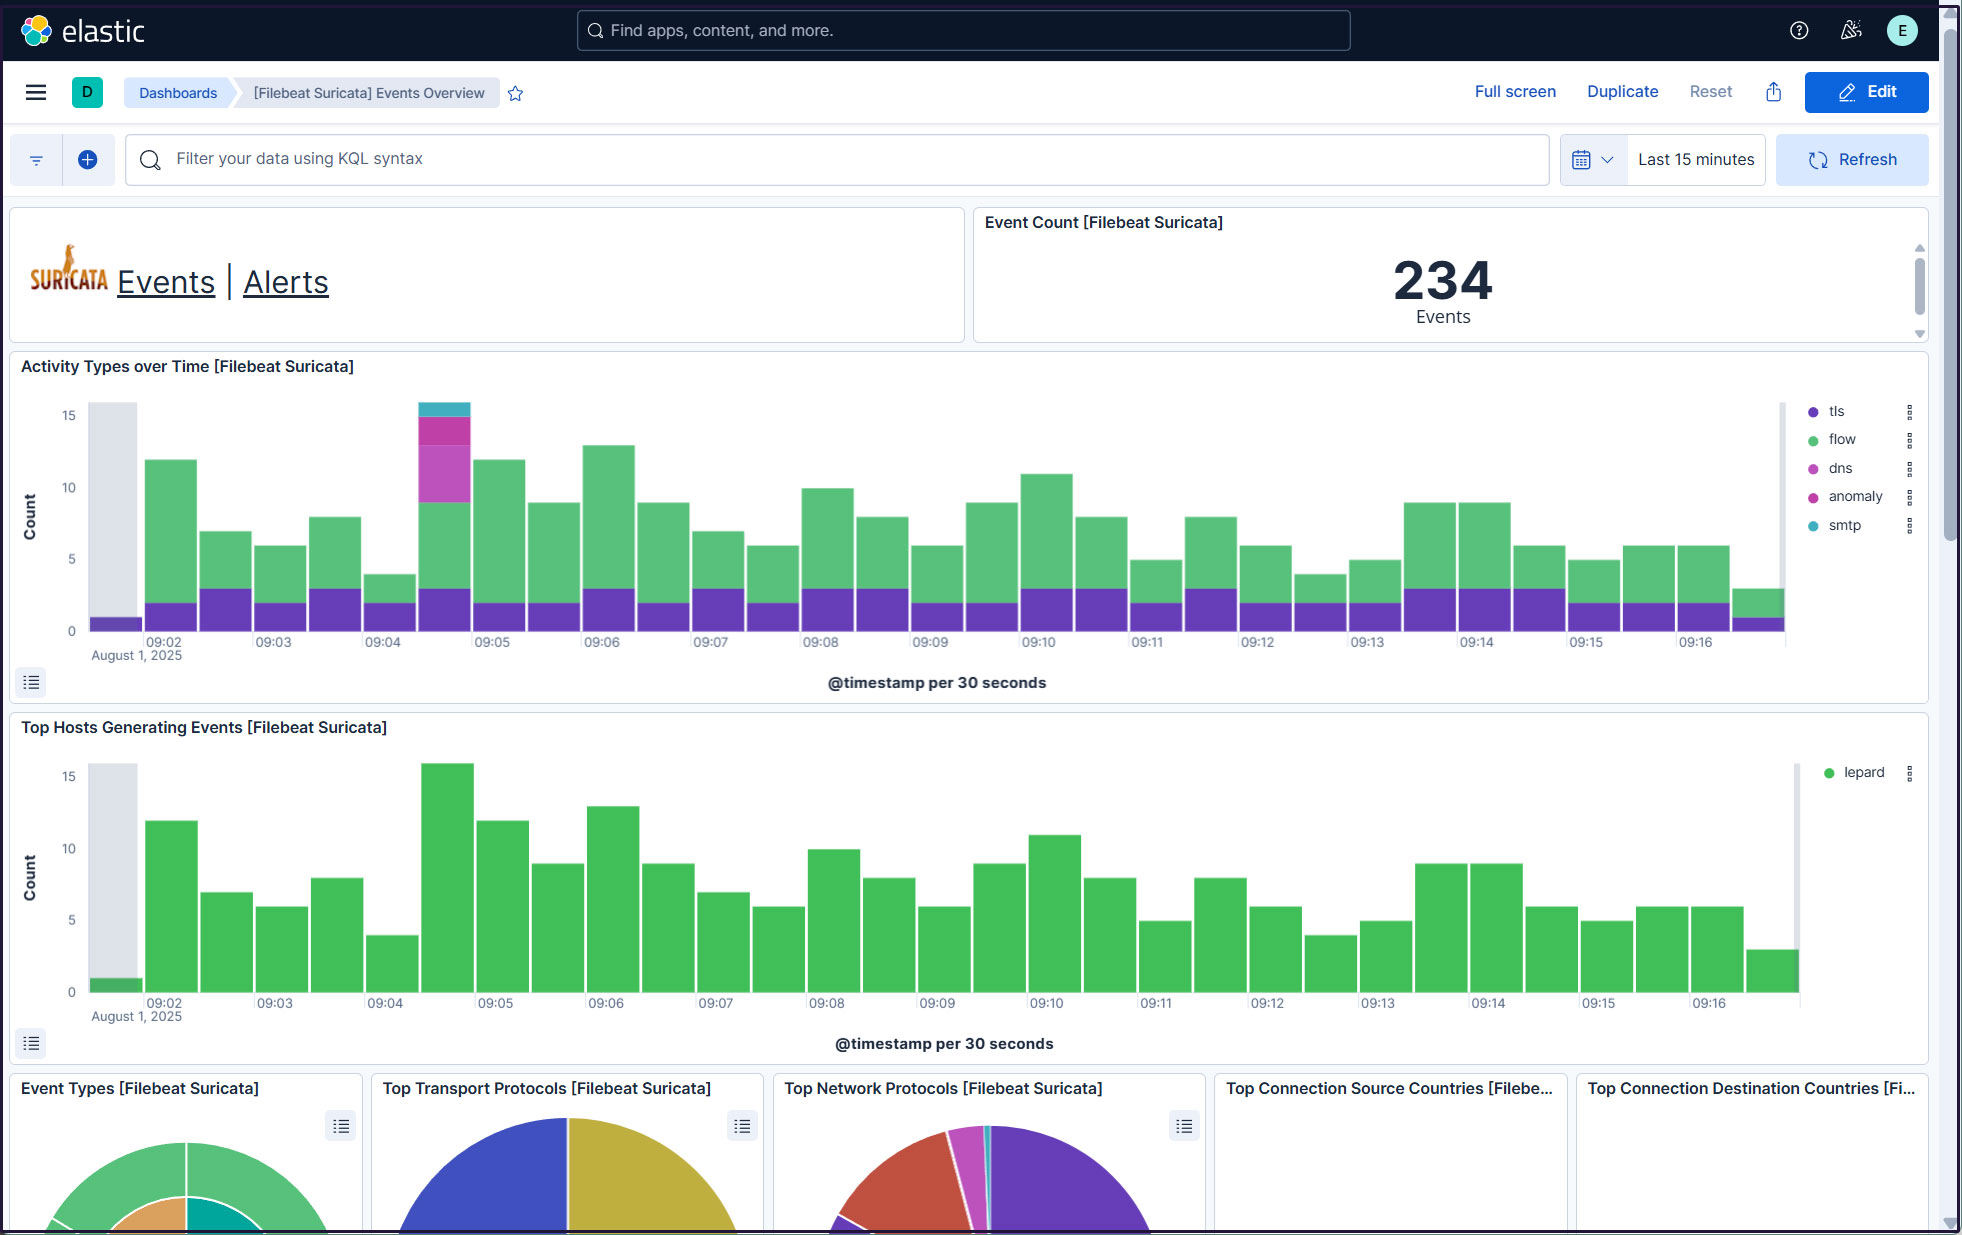This screenshot has width=1962, height=1235.
Task: Open options for flow legend entry
Action: 1909,440
